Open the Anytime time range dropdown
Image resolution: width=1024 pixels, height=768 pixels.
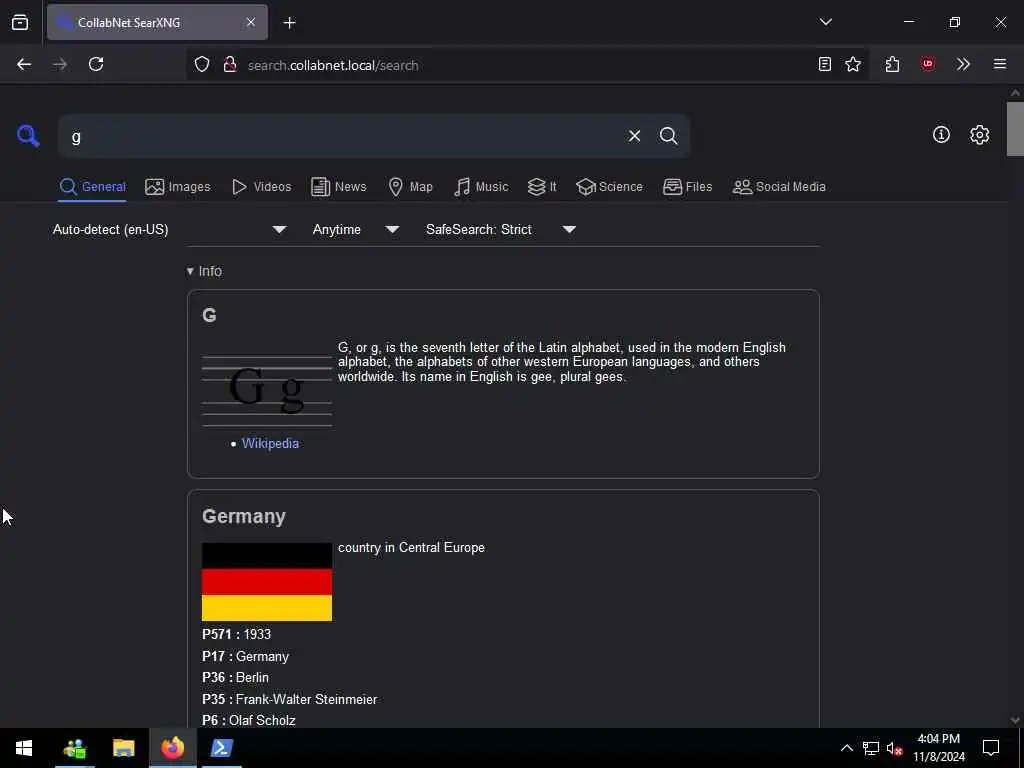355,229
